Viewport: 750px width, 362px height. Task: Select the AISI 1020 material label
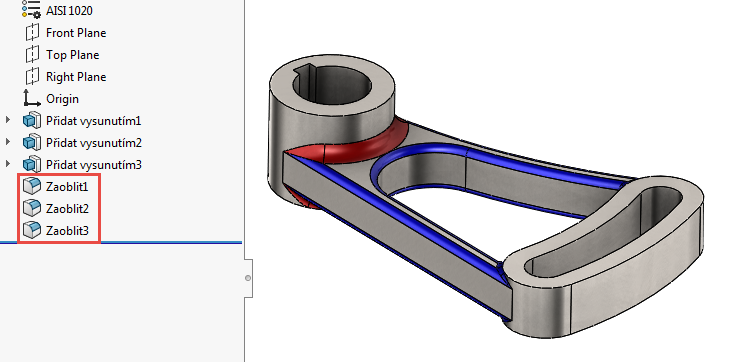click(69, 11)
